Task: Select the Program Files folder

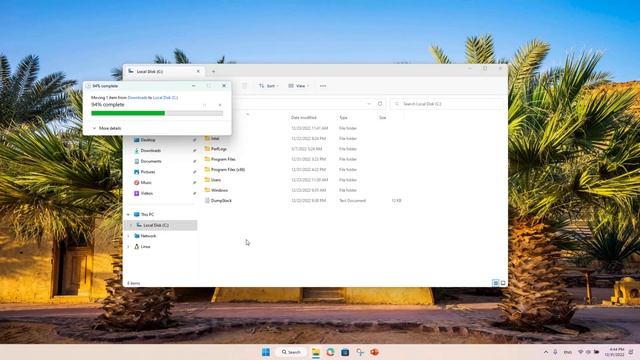Action: click(x=223, y=159)
